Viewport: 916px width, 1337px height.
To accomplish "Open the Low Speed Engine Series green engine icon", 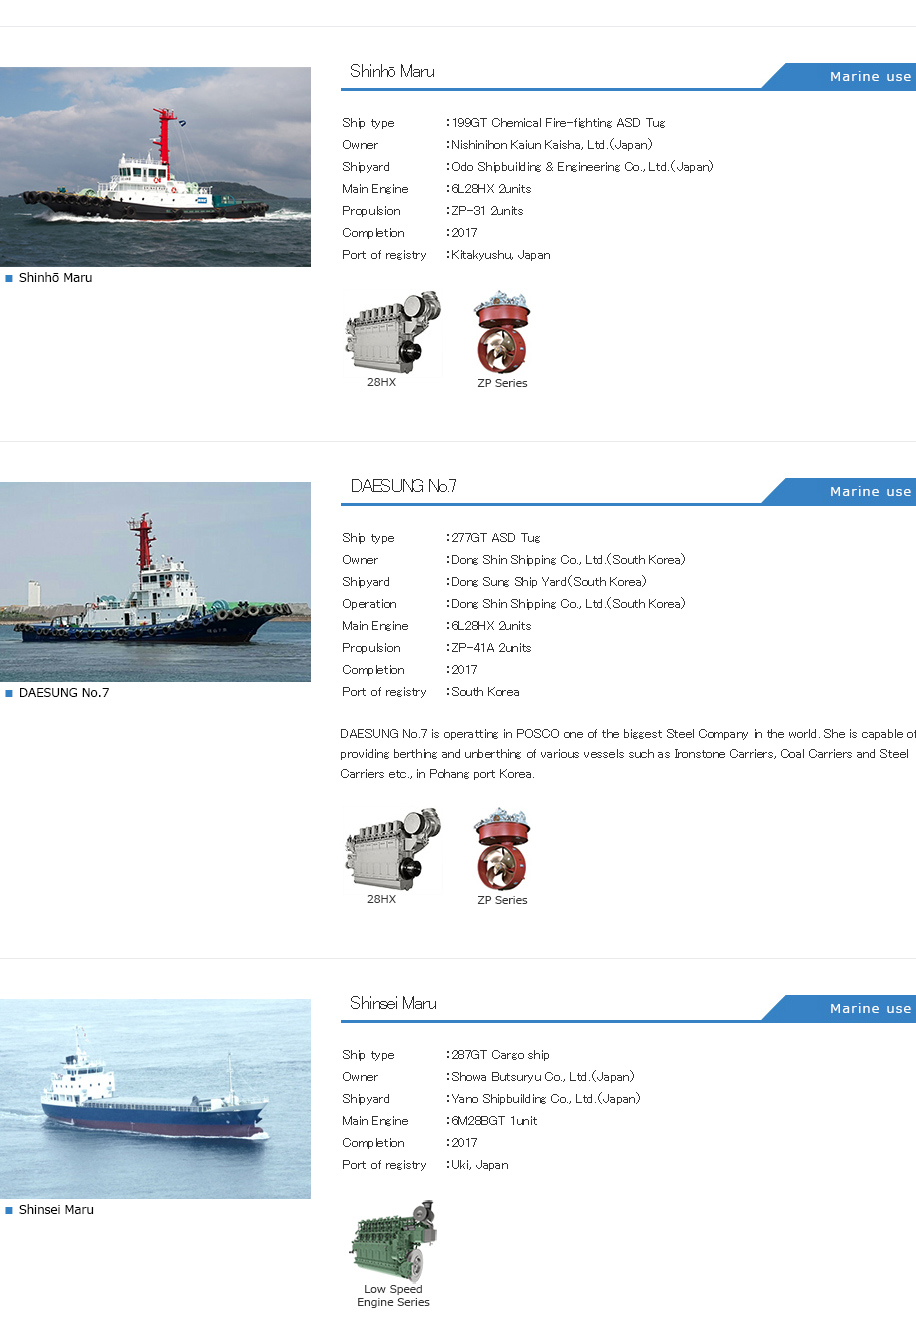I will [393, 1241].
